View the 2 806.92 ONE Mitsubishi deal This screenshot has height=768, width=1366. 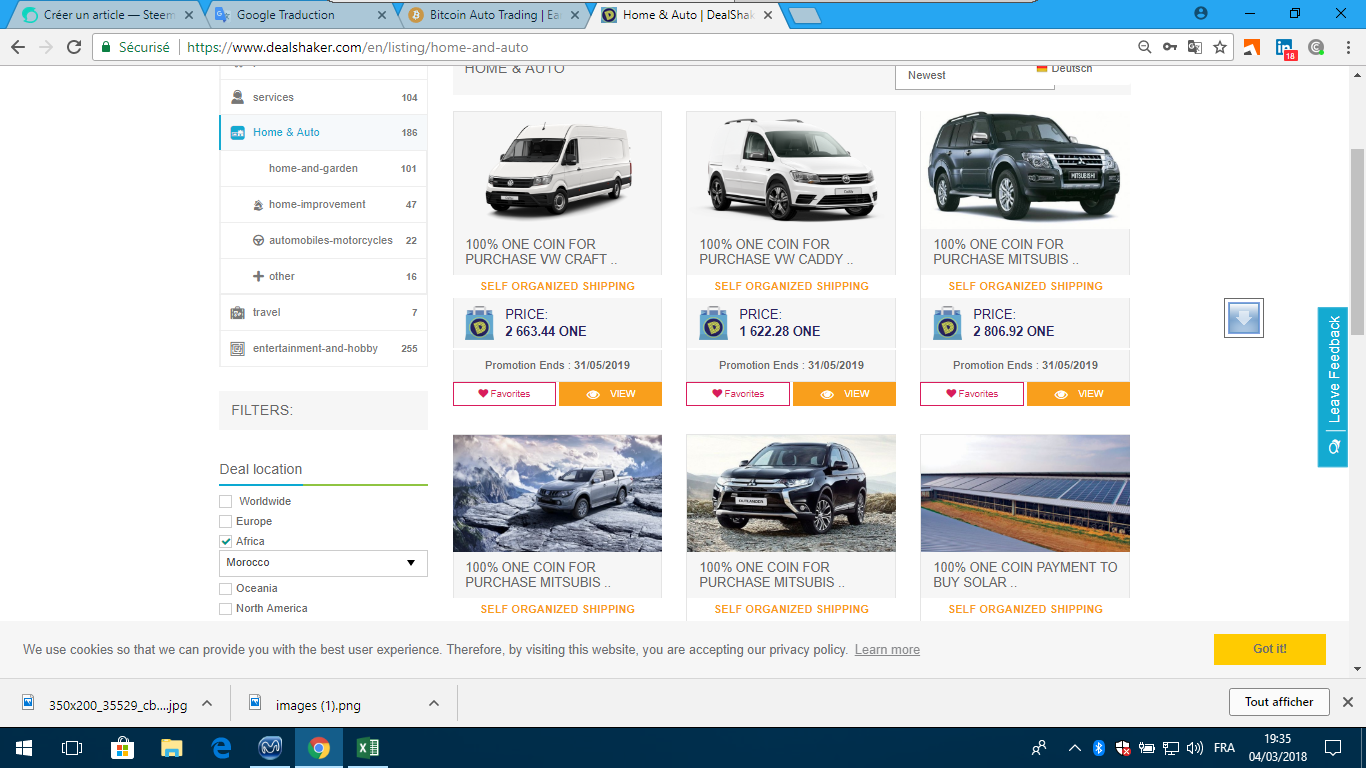(1078, 394)
